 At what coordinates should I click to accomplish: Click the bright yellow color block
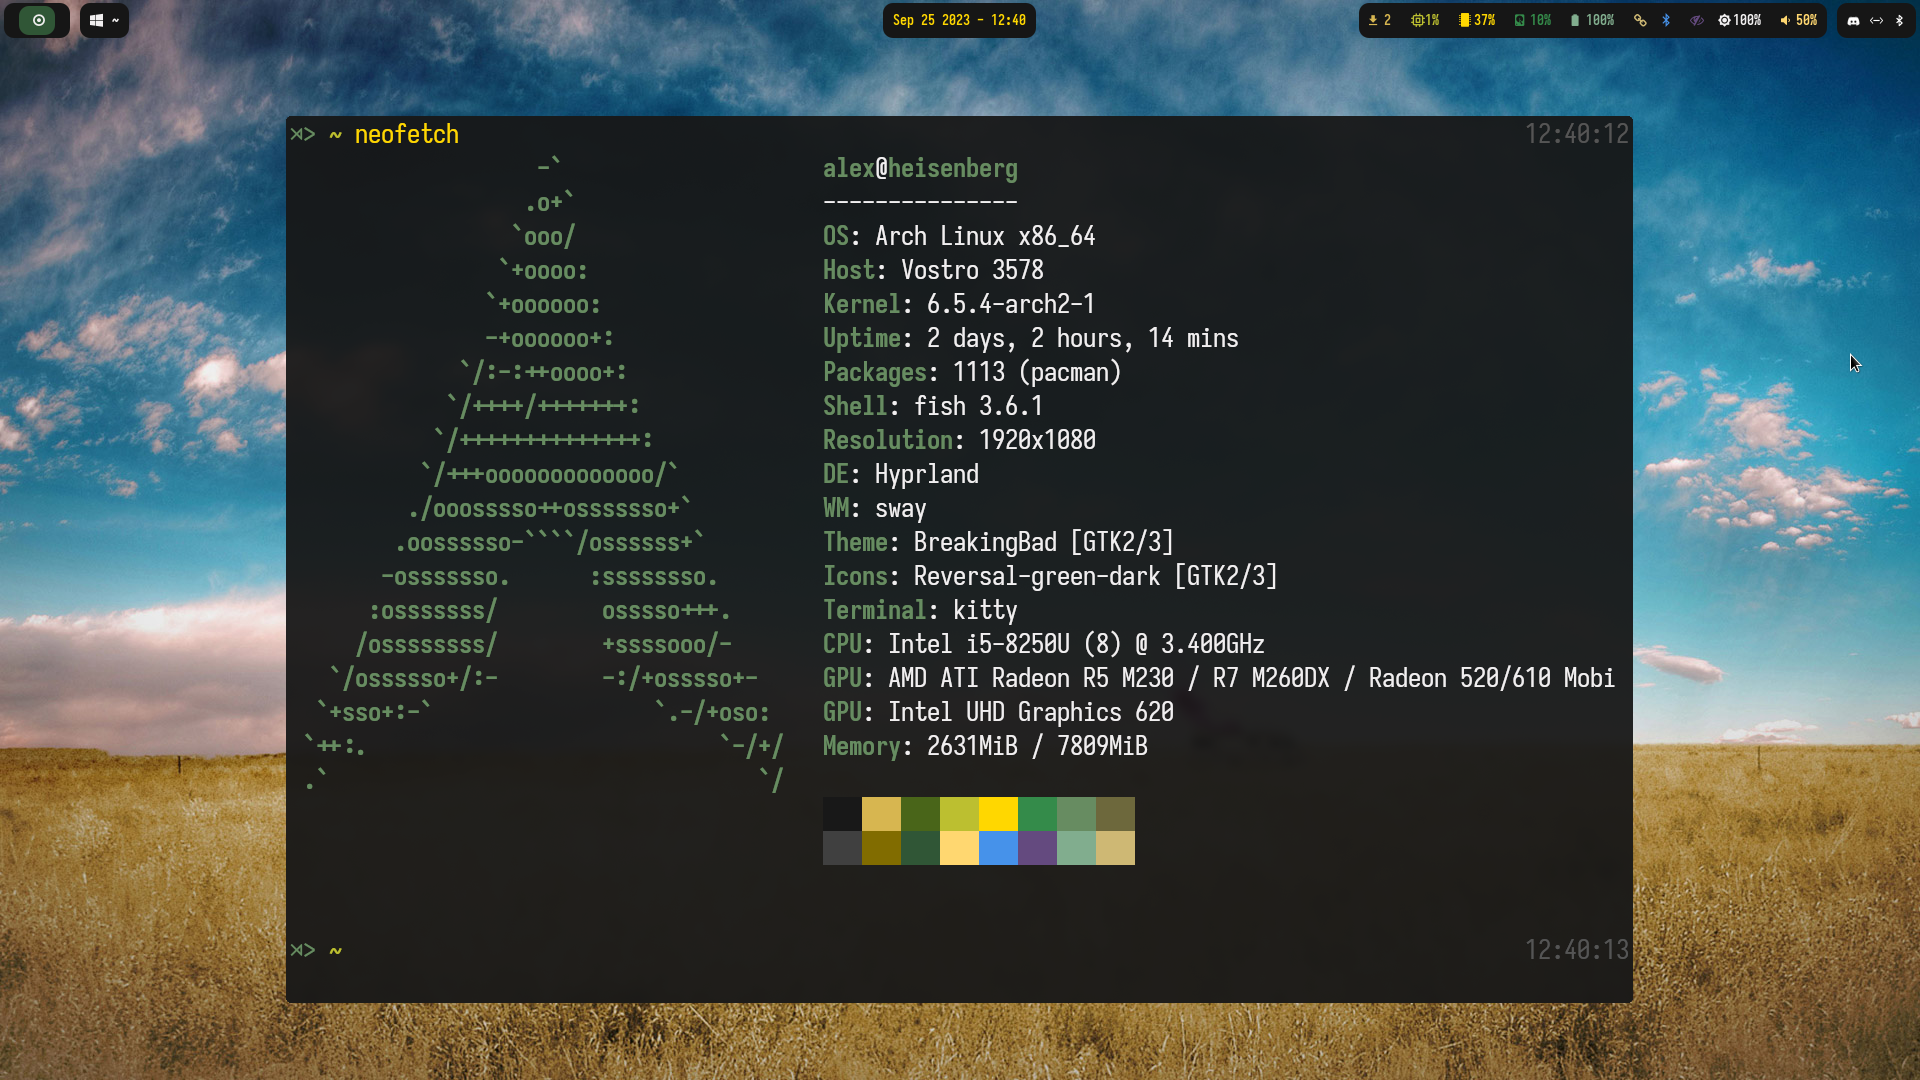pyautogui.click(x=998, y=814)
